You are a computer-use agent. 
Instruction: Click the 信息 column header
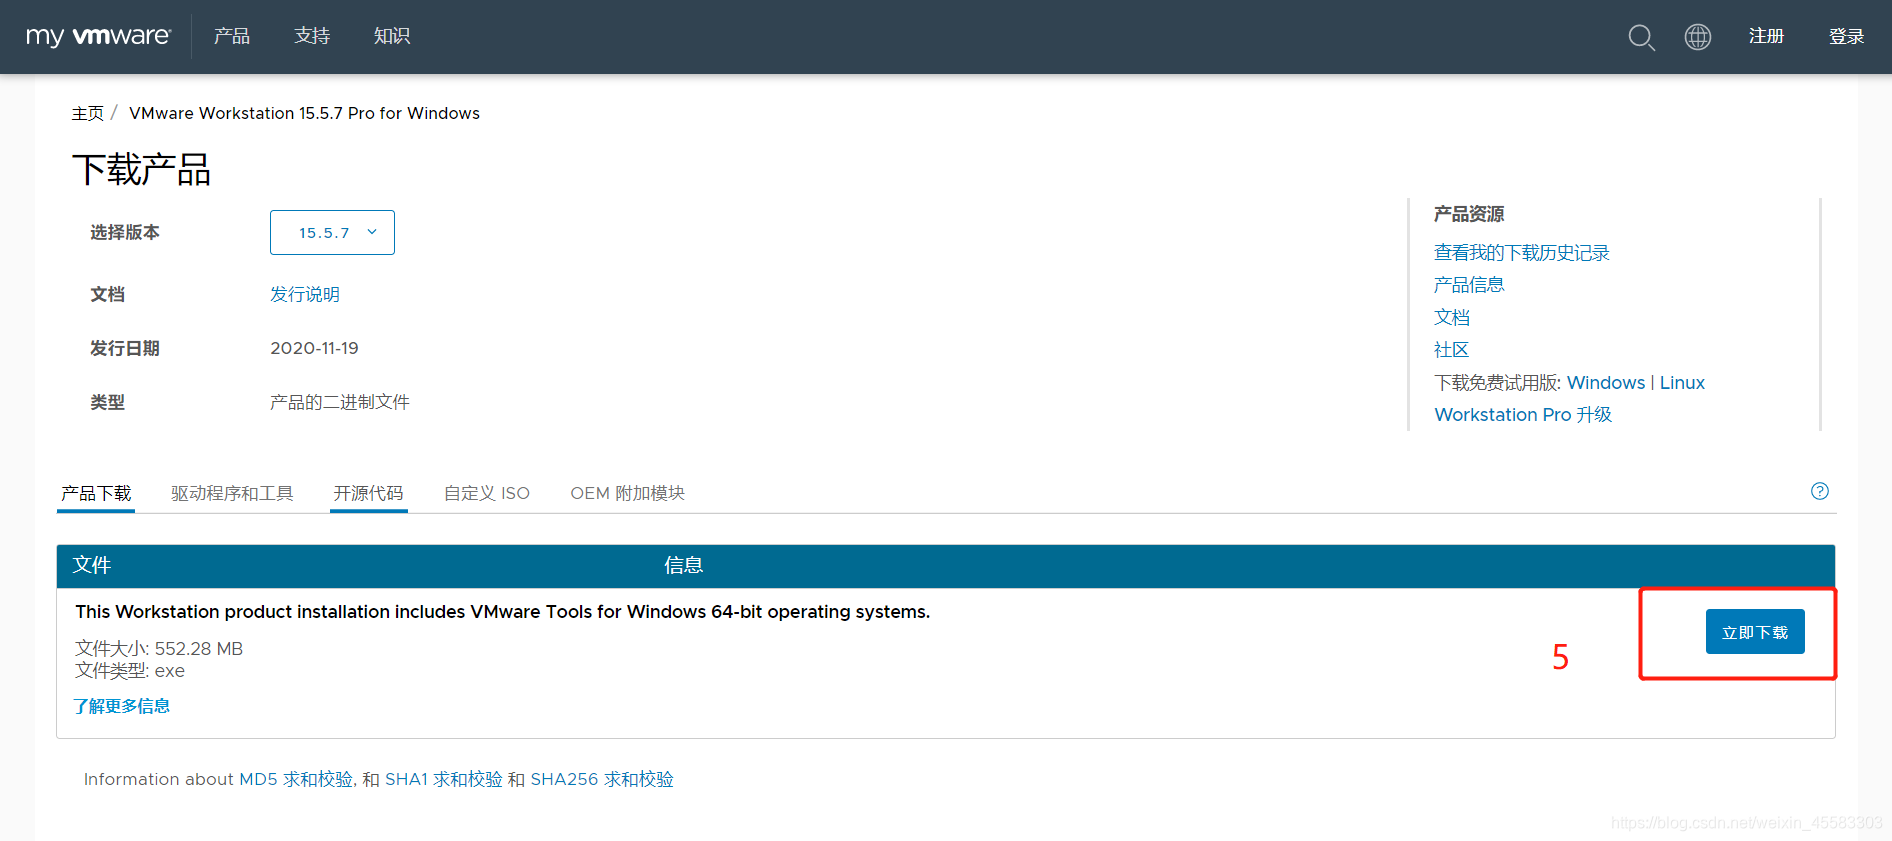coord(684,565)
